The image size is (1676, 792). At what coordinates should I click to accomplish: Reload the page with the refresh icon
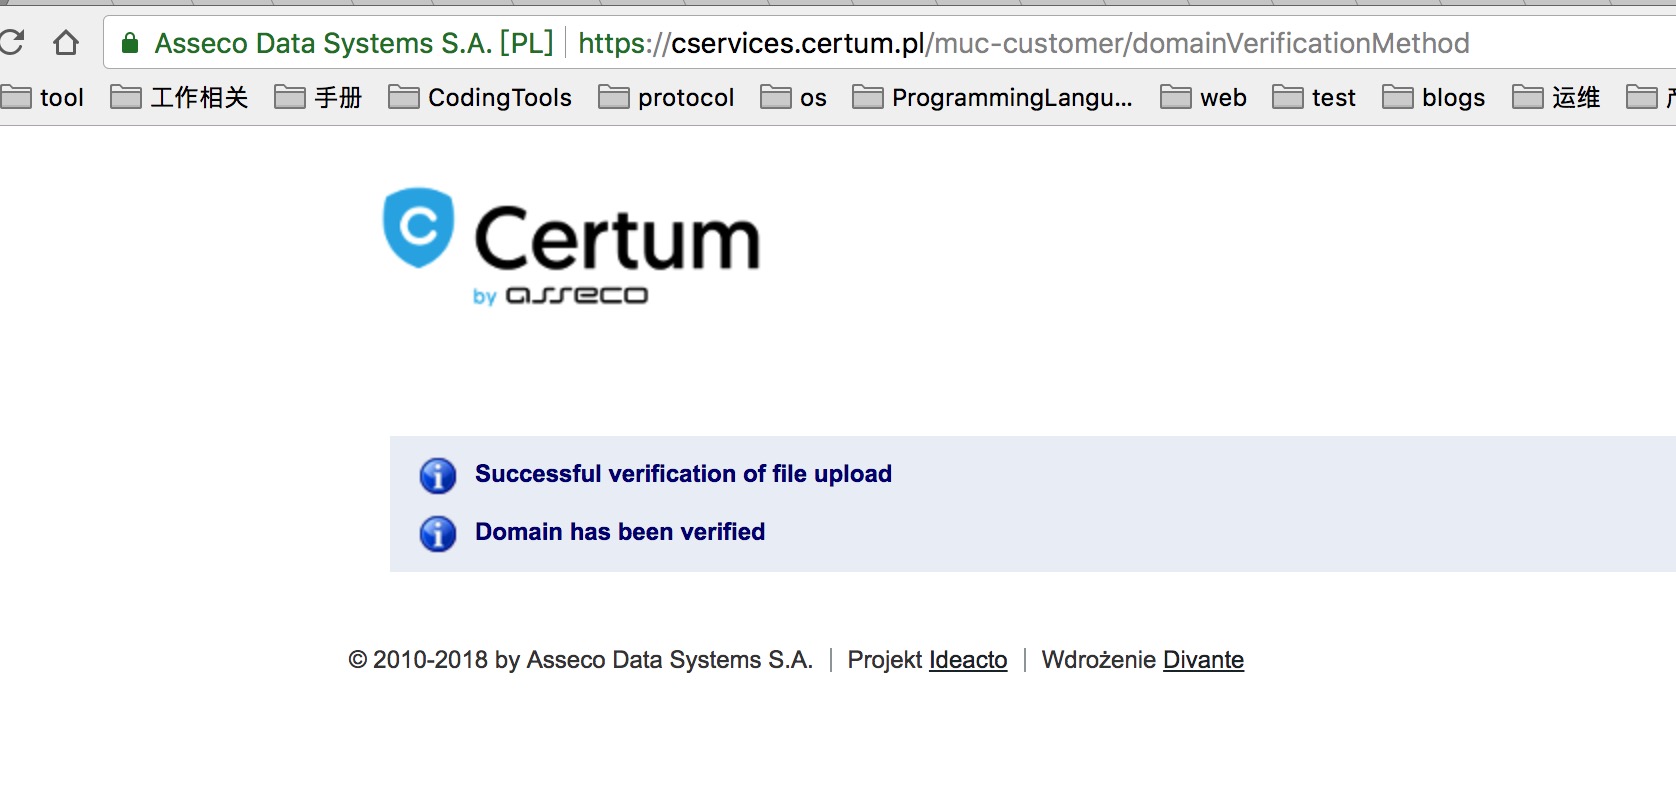[10, 42]
